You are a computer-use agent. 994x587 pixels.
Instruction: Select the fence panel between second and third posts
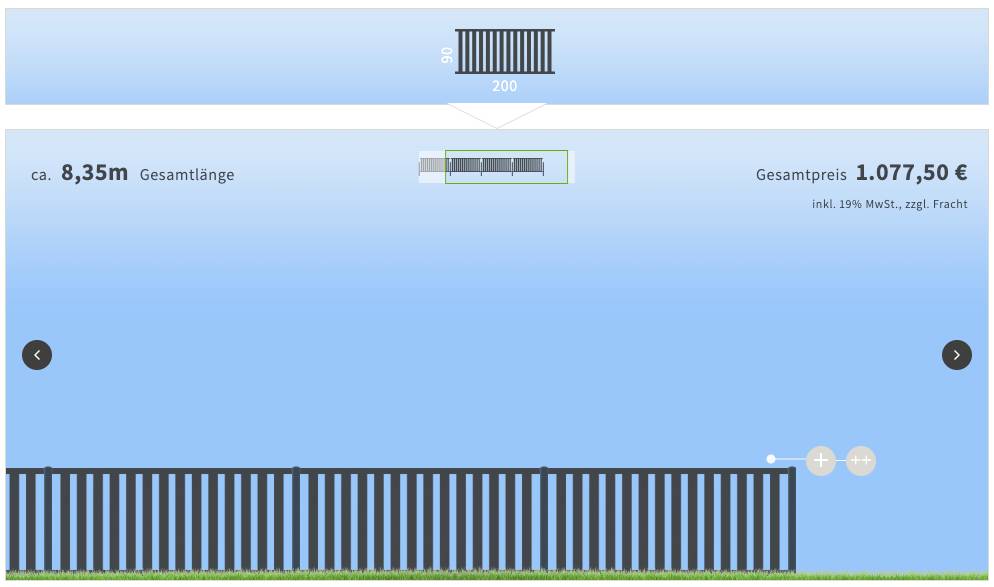[420, 520]
